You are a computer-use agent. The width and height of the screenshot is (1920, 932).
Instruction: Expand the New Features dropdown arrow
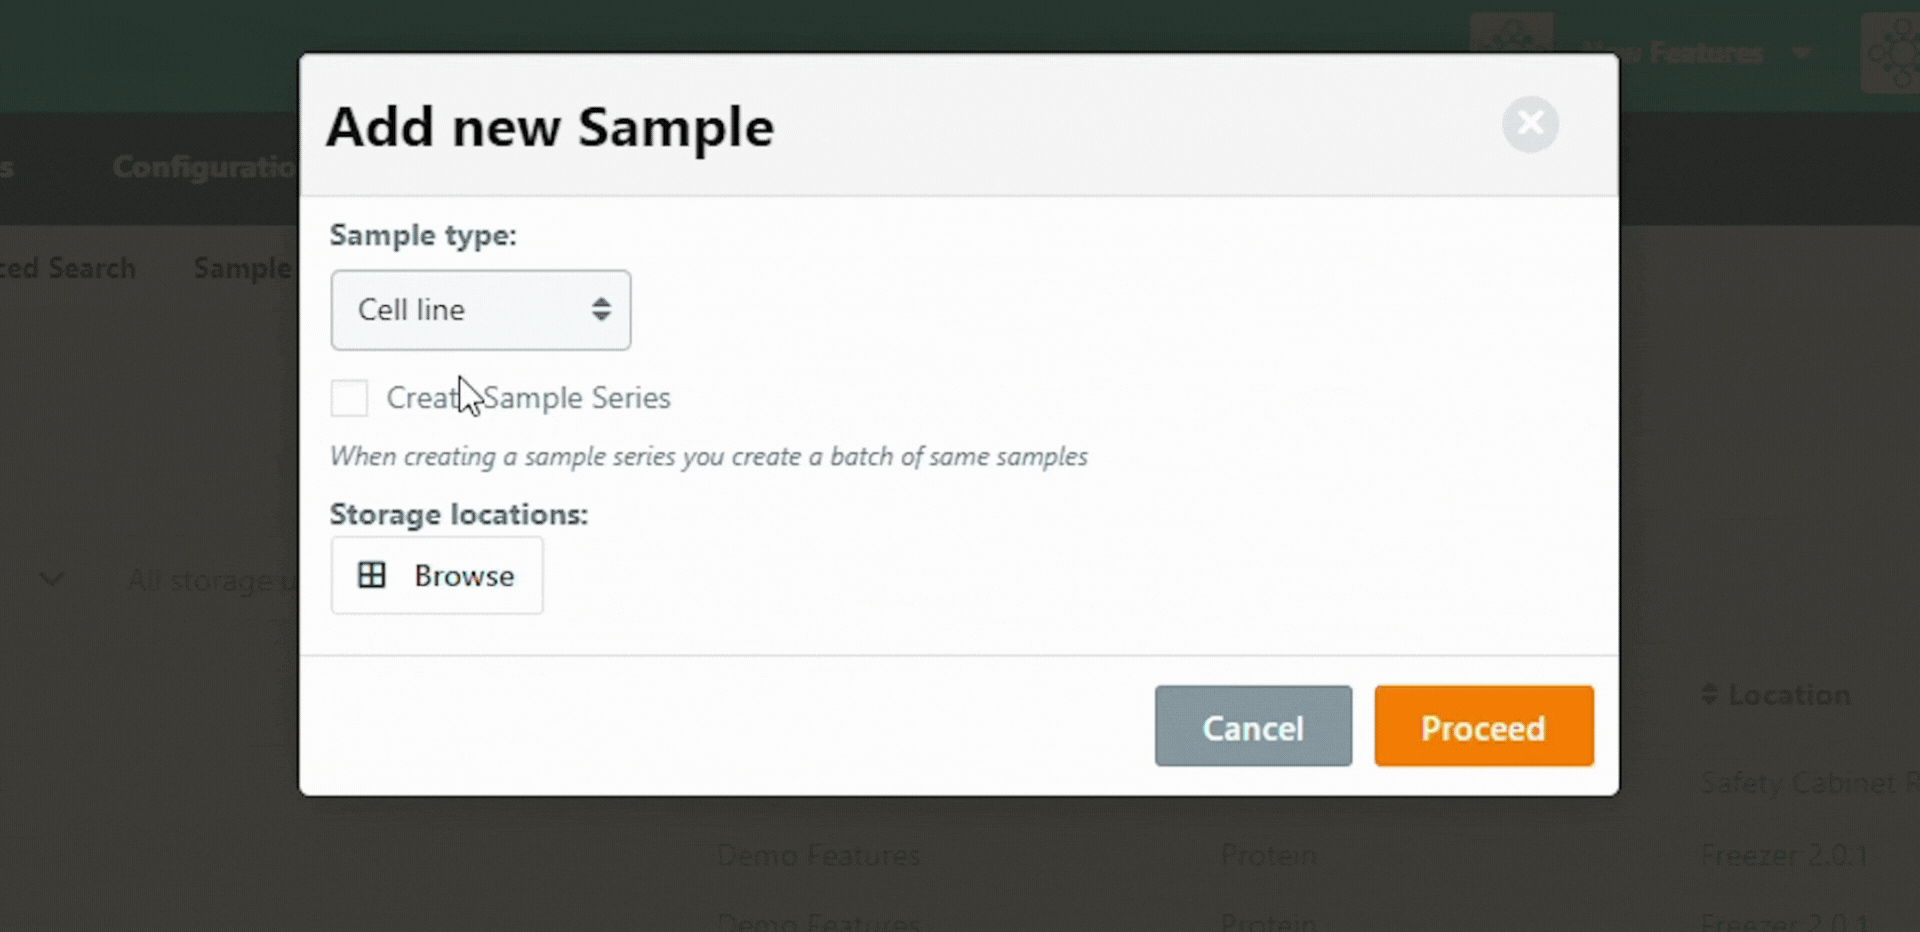click(1802, 52)
